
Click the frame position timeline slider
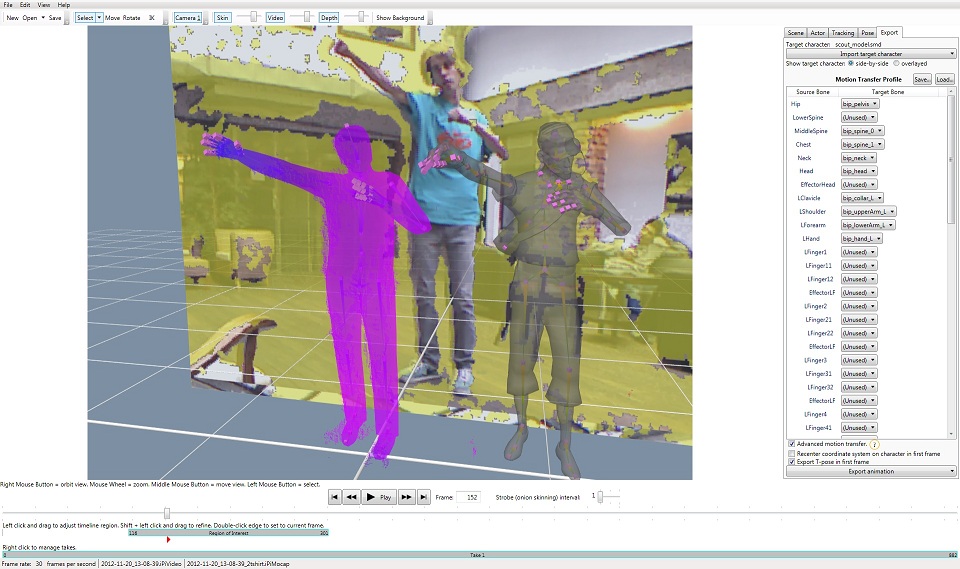pos(167,513)
